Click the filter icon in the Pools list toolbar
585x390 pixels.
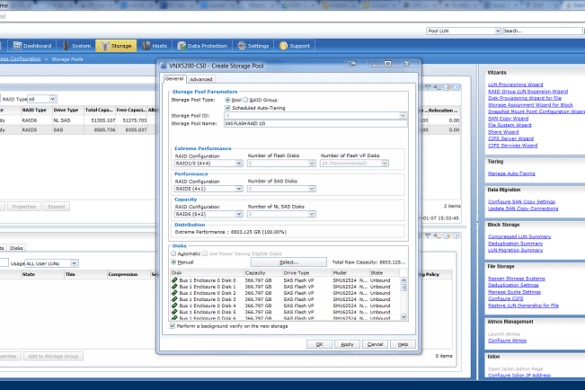click(428, 87)
